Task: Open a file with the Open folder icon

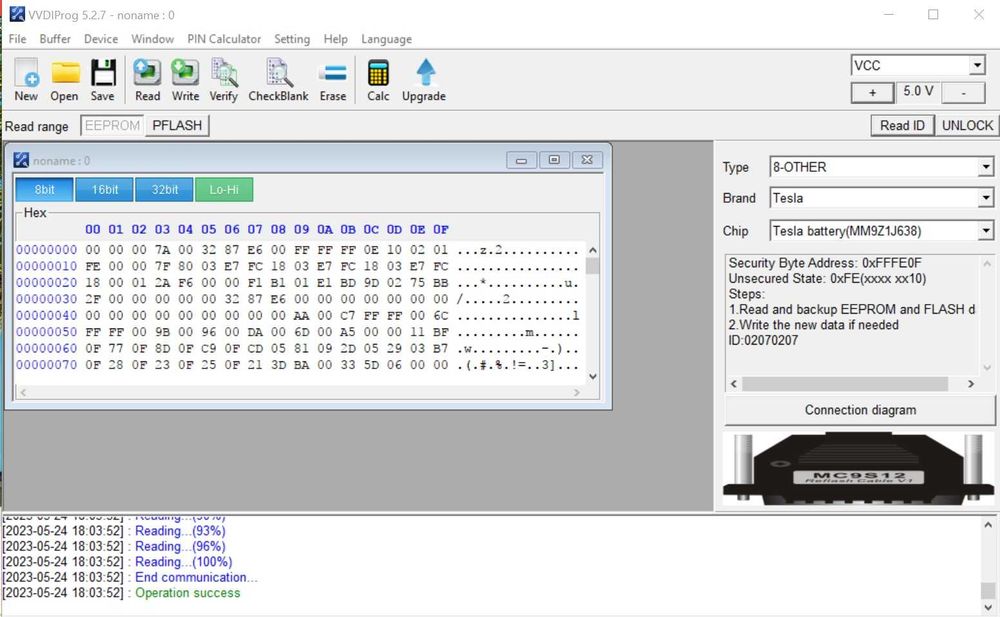Action: coord(64,79)
